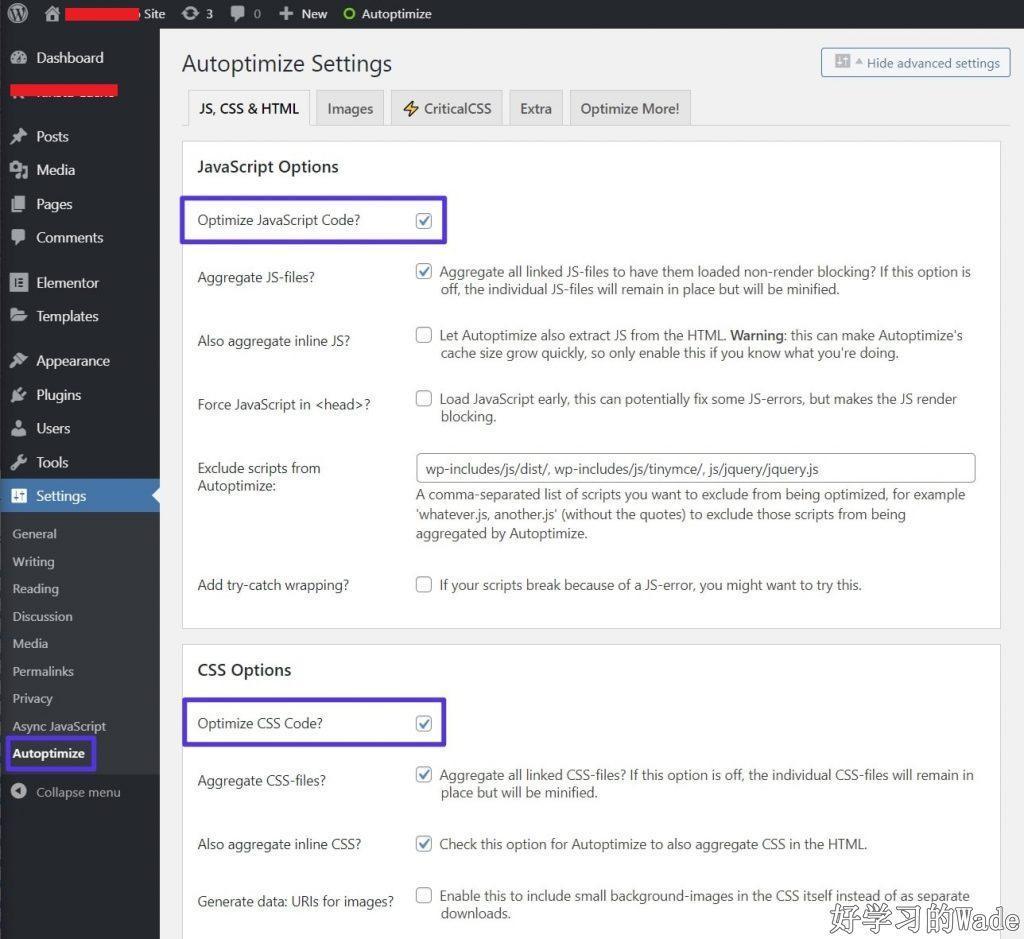Open Autoptimize settings submenu link
The image size is (1024, 939).
(48, 754)
